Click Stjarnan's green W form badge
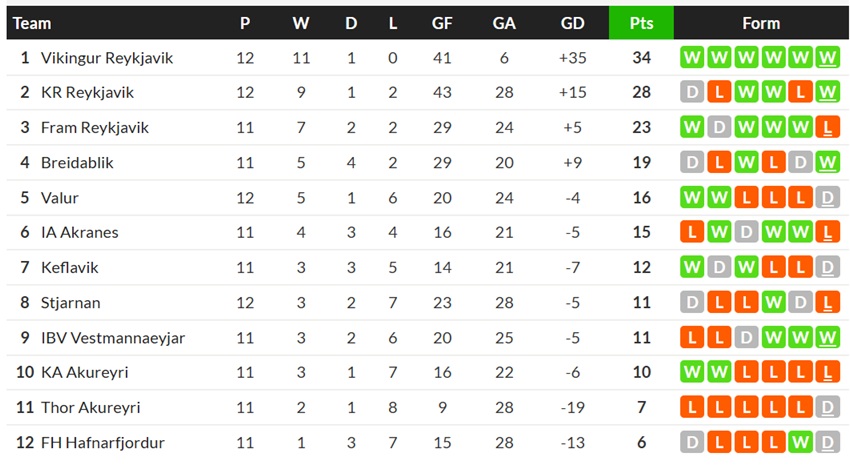Viewport: 850px width, 475px height. [x=773, y=303]
